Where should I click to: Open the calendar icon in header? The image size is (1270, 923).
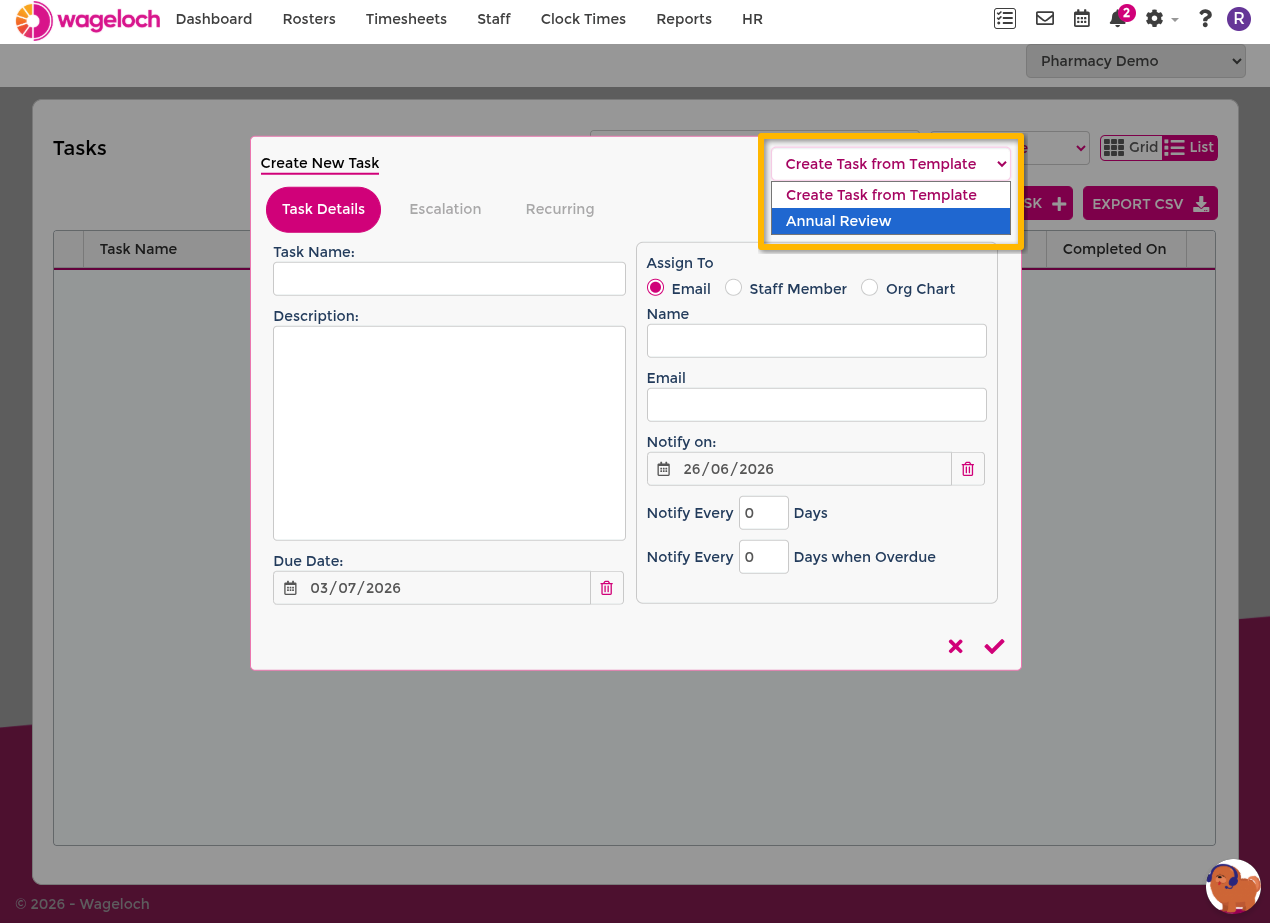pos(1081,18)
